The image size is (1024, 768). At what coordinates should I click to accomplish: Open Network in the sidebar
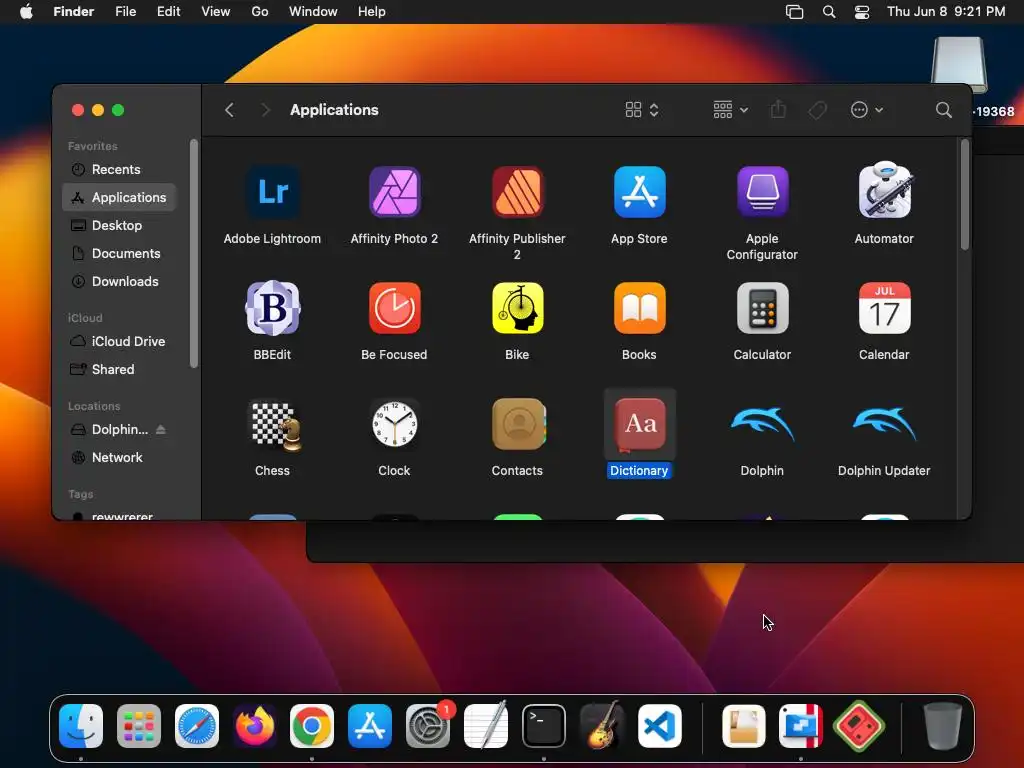click(x=119, y=458)
